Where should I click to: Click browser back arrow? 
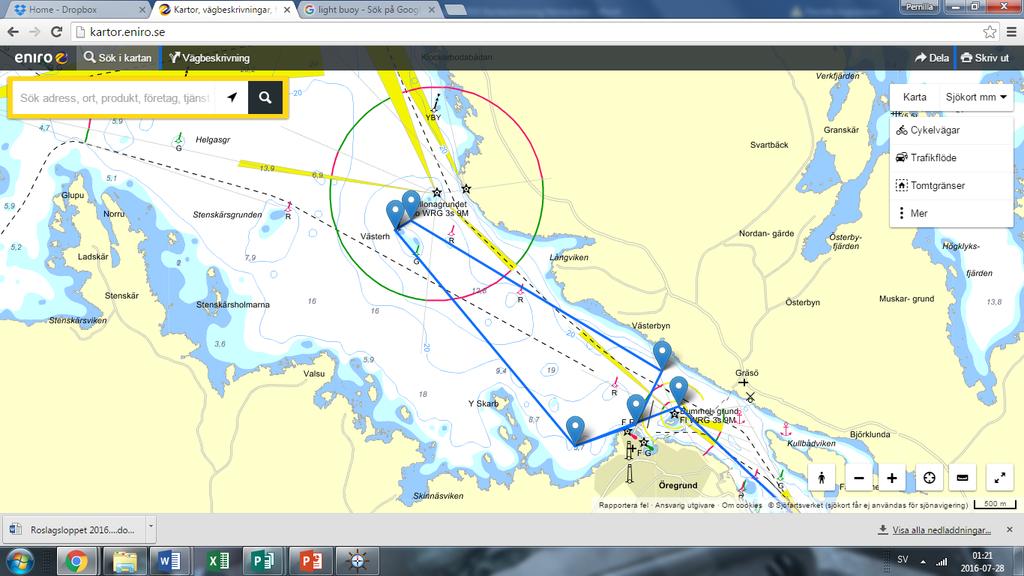tap(13, 32)
